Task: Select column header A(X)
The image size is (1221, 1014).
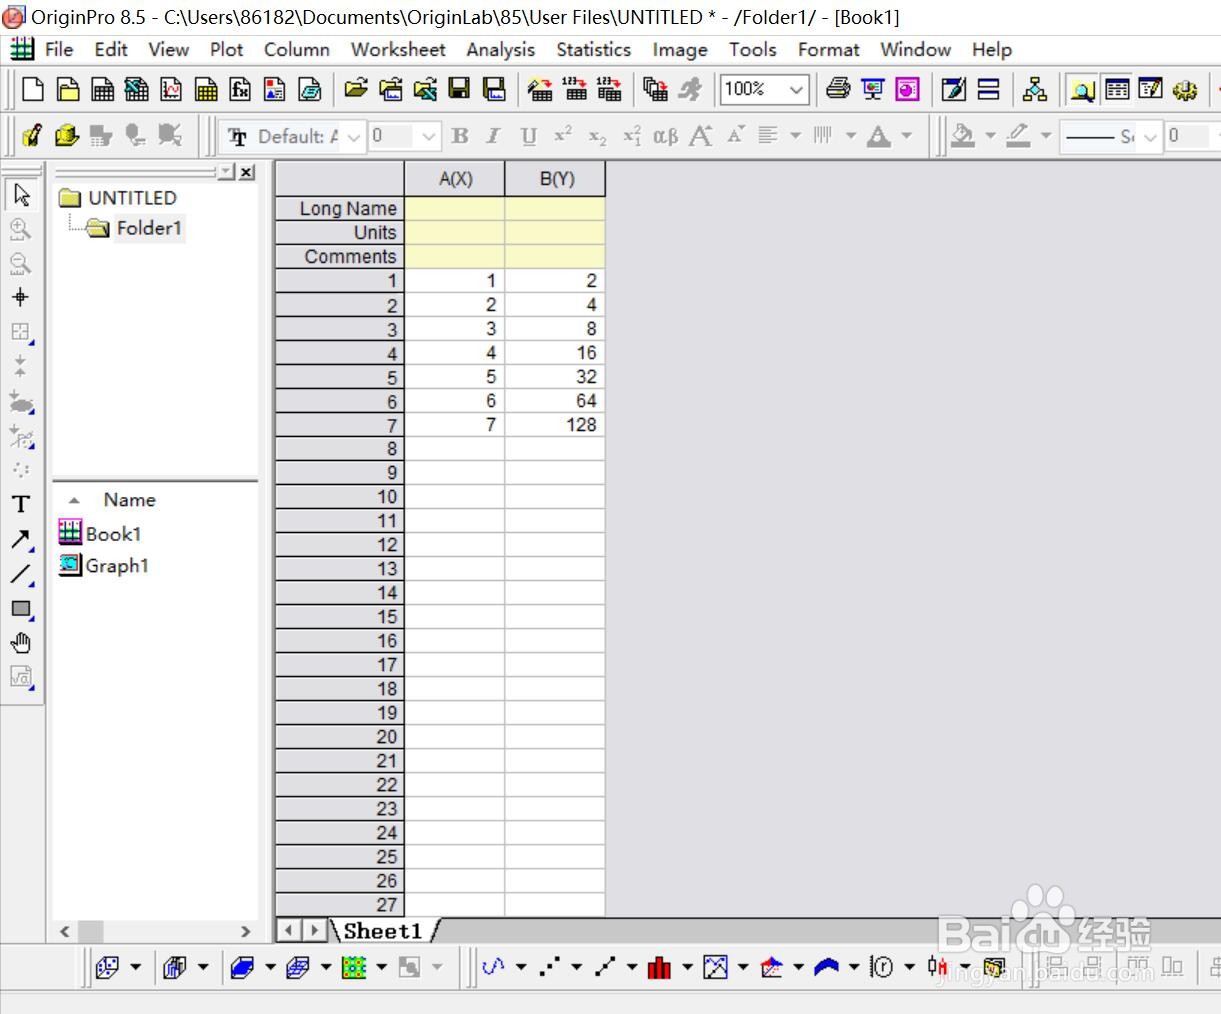Action: 455,178
